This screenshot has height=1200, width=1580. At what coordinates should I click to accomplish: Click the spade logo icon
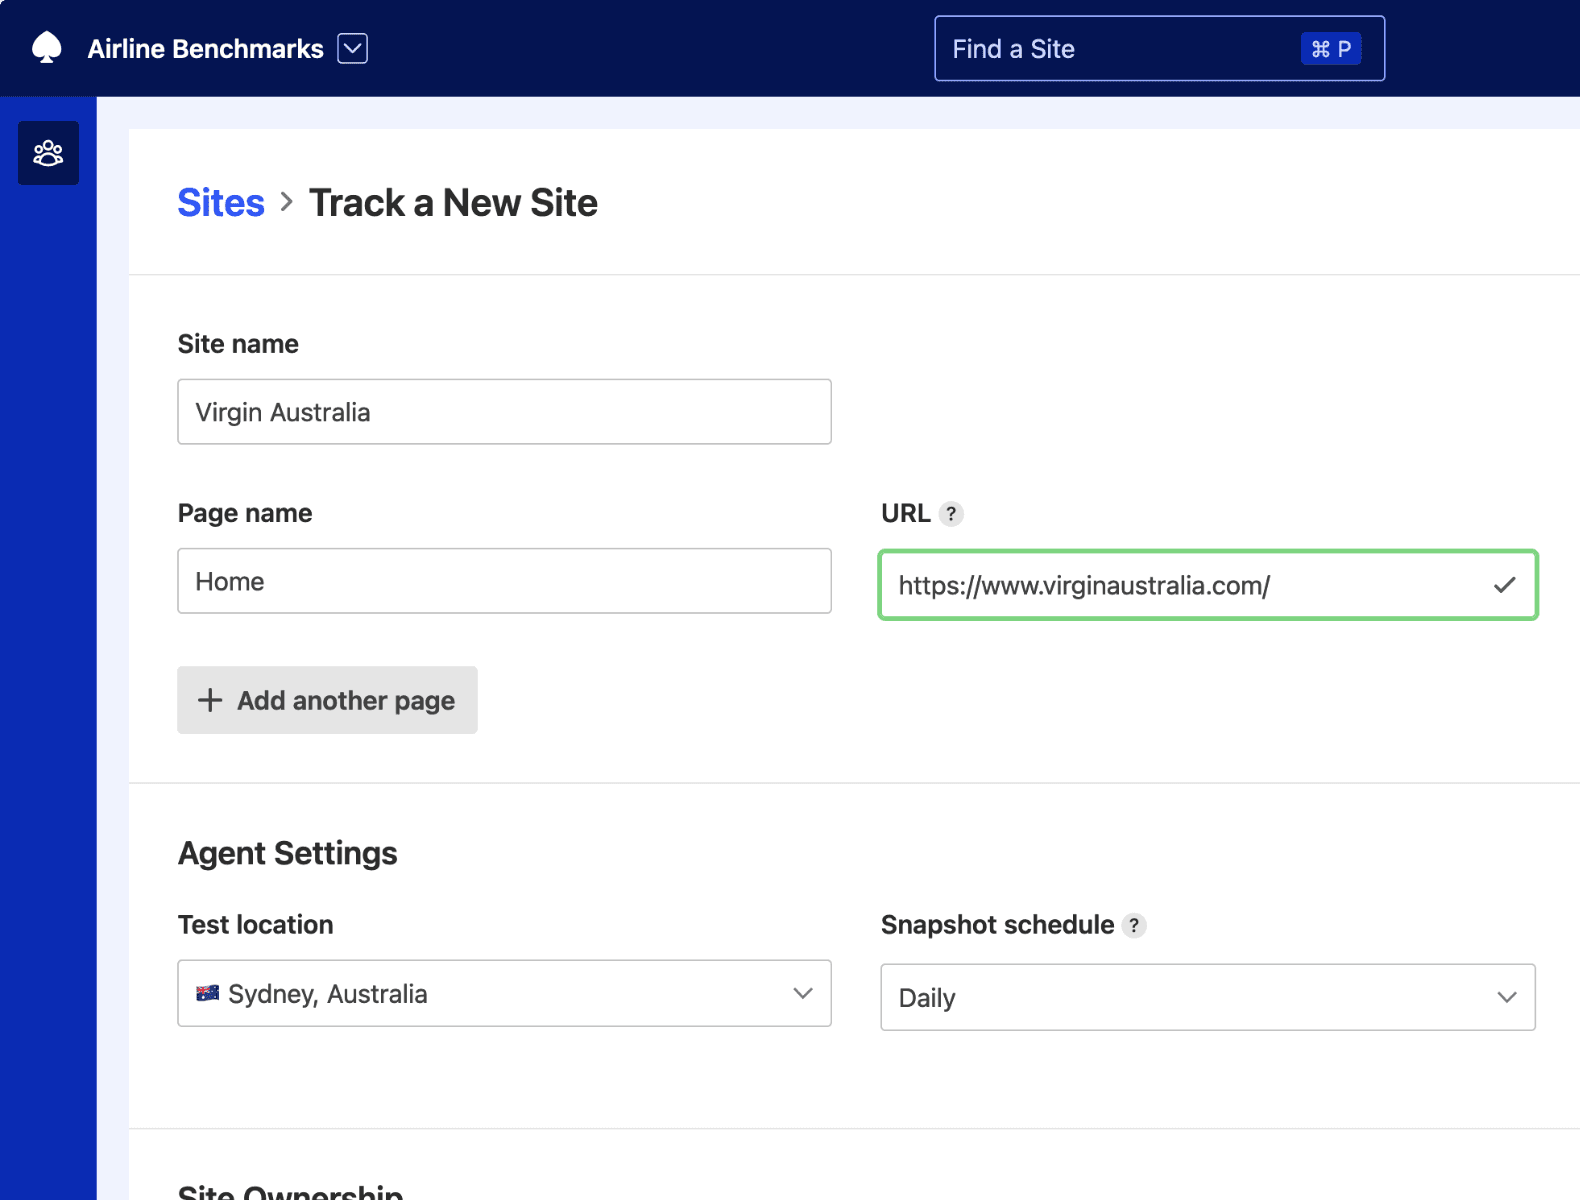(x=47, y=48)
